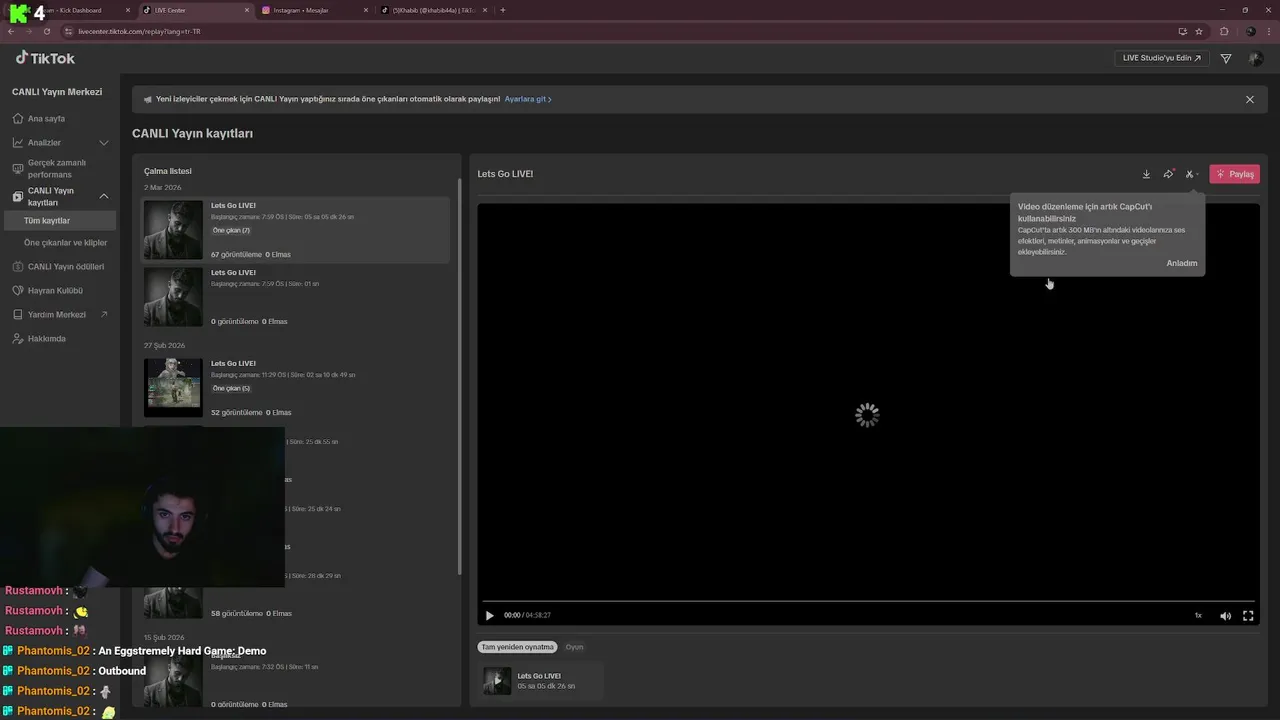This screenshot has width=1280, height=720.
Task: Reload the page
Action: (x=47, y=31)
